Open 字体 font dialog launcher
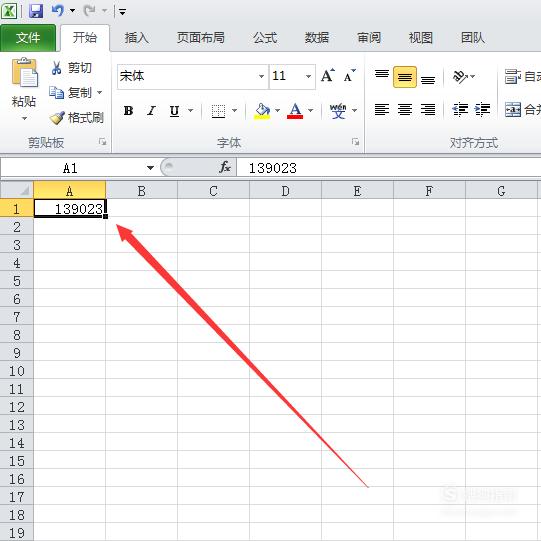Image resolution: width=541 pixels, height=541 pixels. click(355, 141)
